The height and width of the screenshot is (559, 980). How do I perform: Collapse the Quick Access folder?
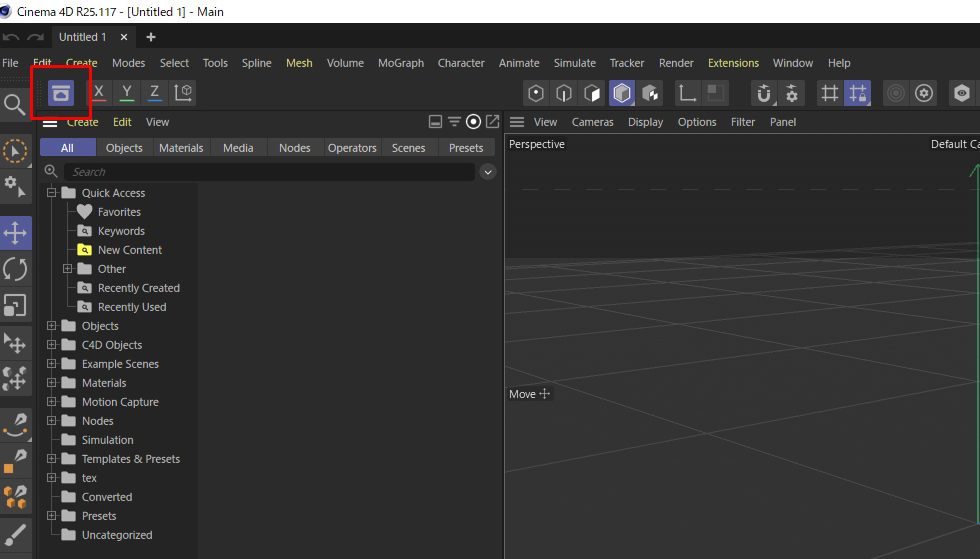[52, 193]
